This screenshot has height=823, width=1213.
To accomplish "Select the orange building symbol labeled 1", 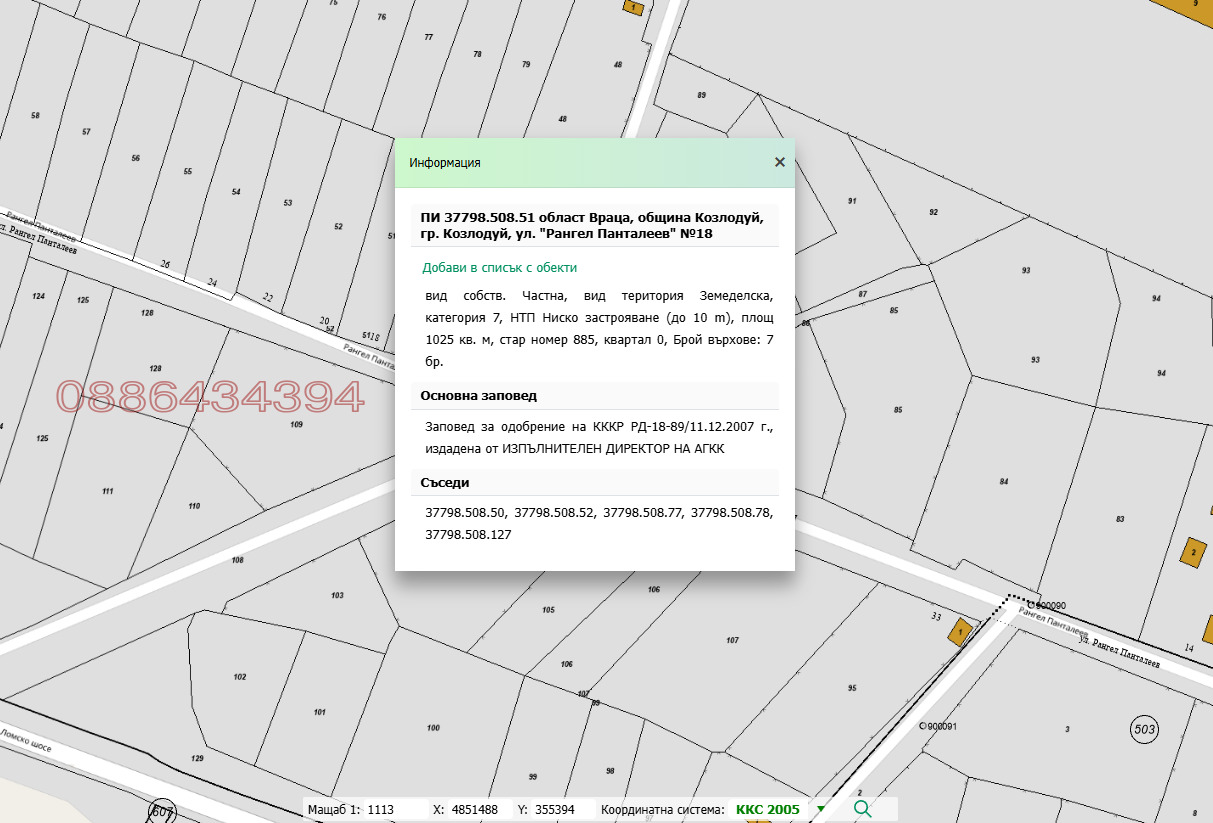I will click(958, 632).
